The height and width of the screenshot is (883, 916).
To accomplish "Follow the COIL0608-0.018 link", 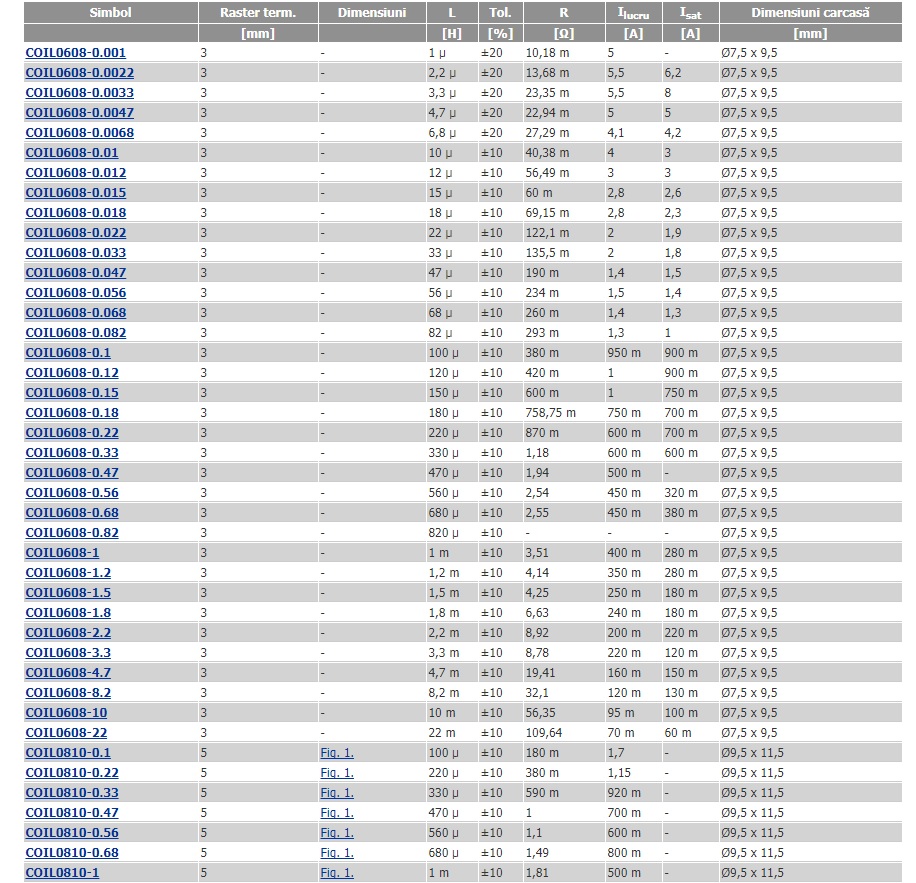I will (x=75, y=213).
